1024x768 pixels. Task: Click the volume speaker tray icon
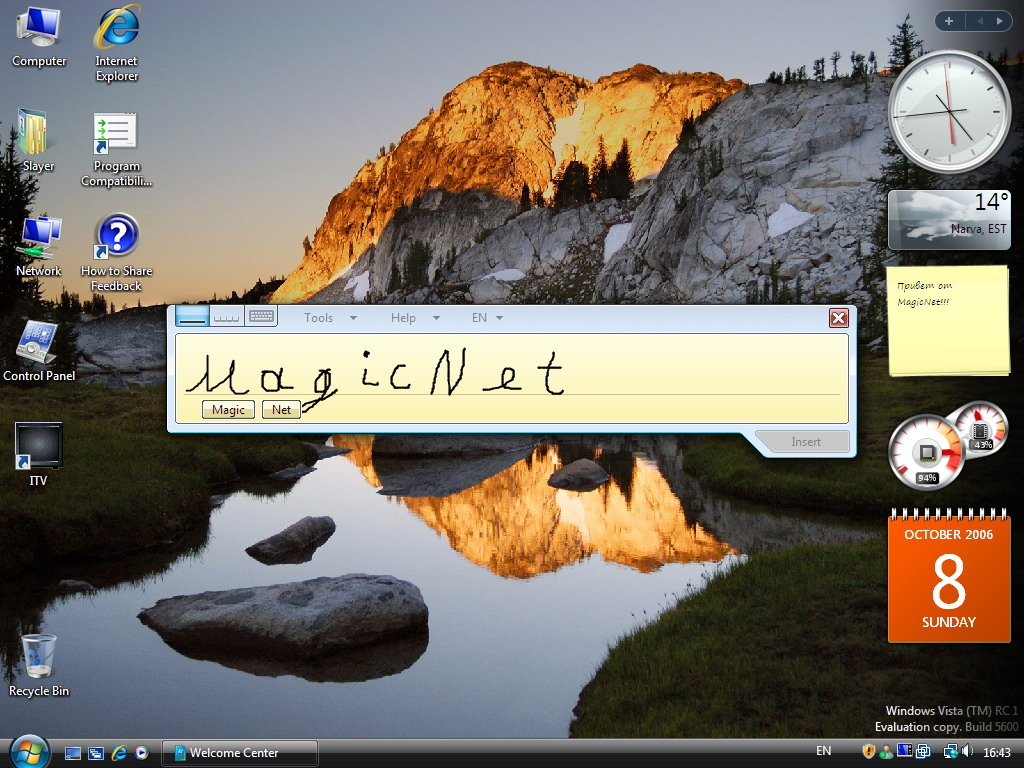point(967,752)
